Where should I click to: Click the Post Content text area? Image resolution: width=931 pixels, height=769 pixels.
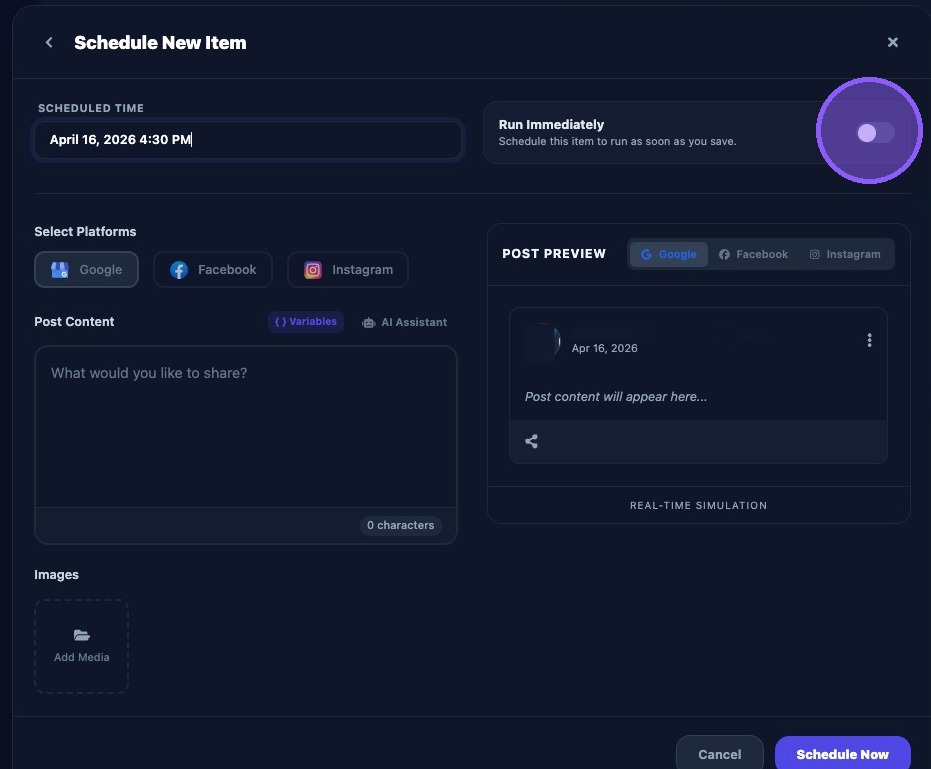[x=246, y=427]
